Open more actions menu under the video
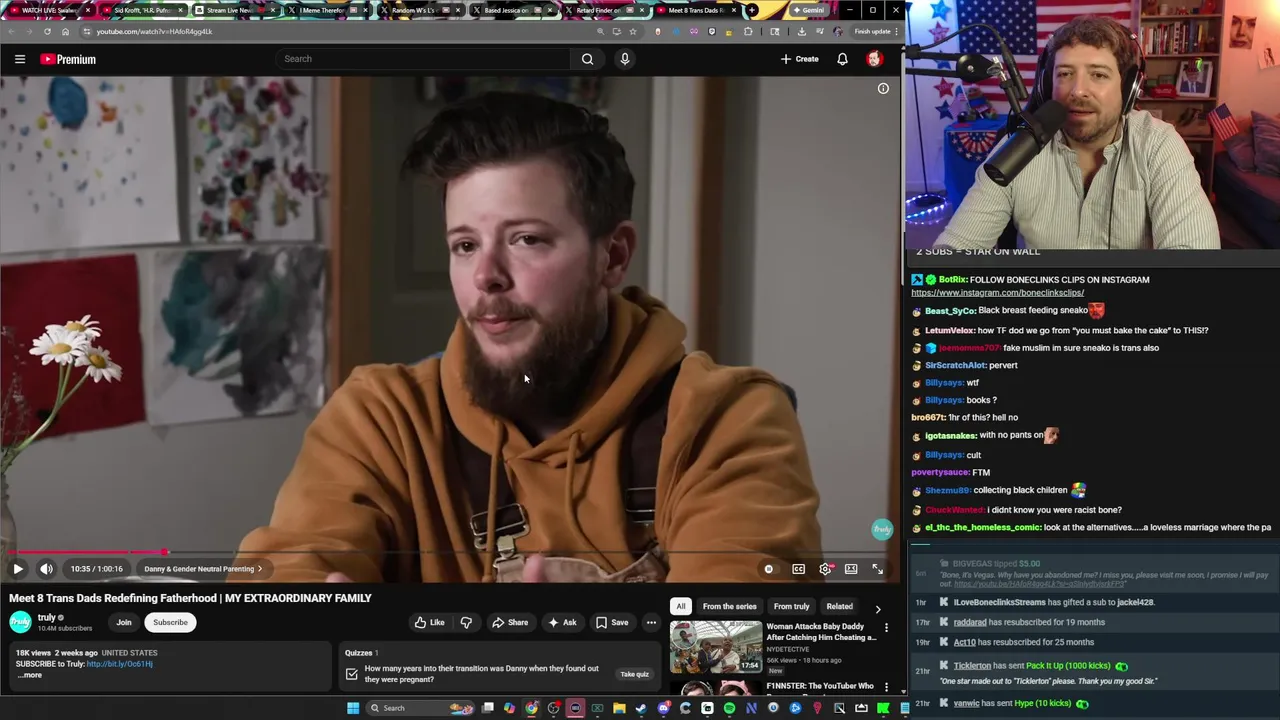 651,622
